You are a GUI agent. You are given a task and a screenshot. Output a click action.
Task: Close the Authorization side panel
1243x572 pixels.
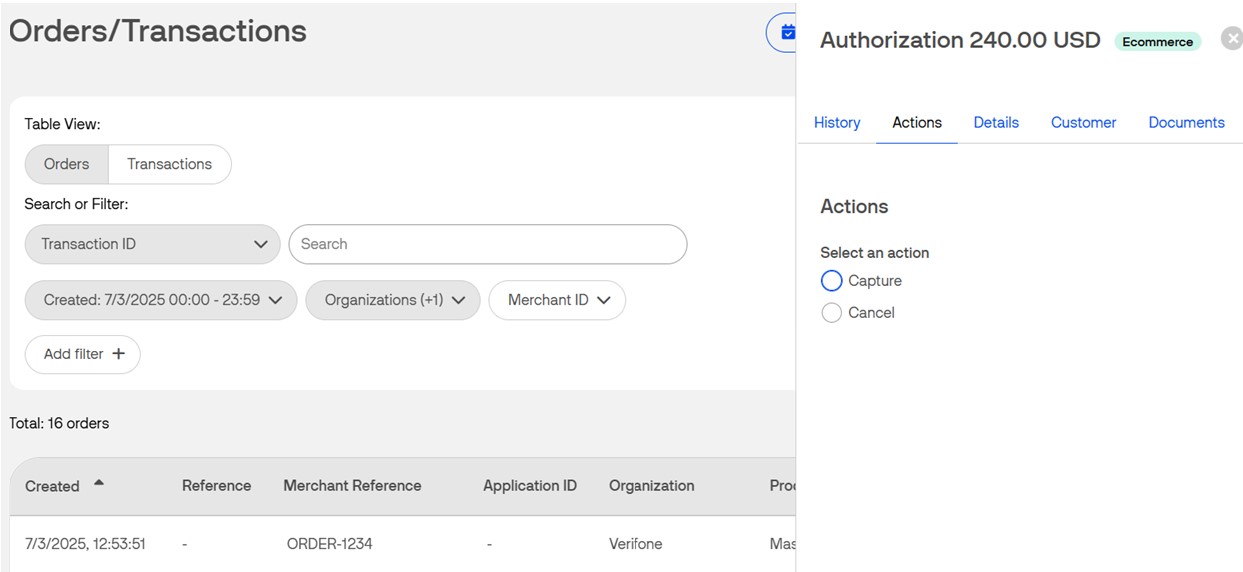coord(1232,39)
